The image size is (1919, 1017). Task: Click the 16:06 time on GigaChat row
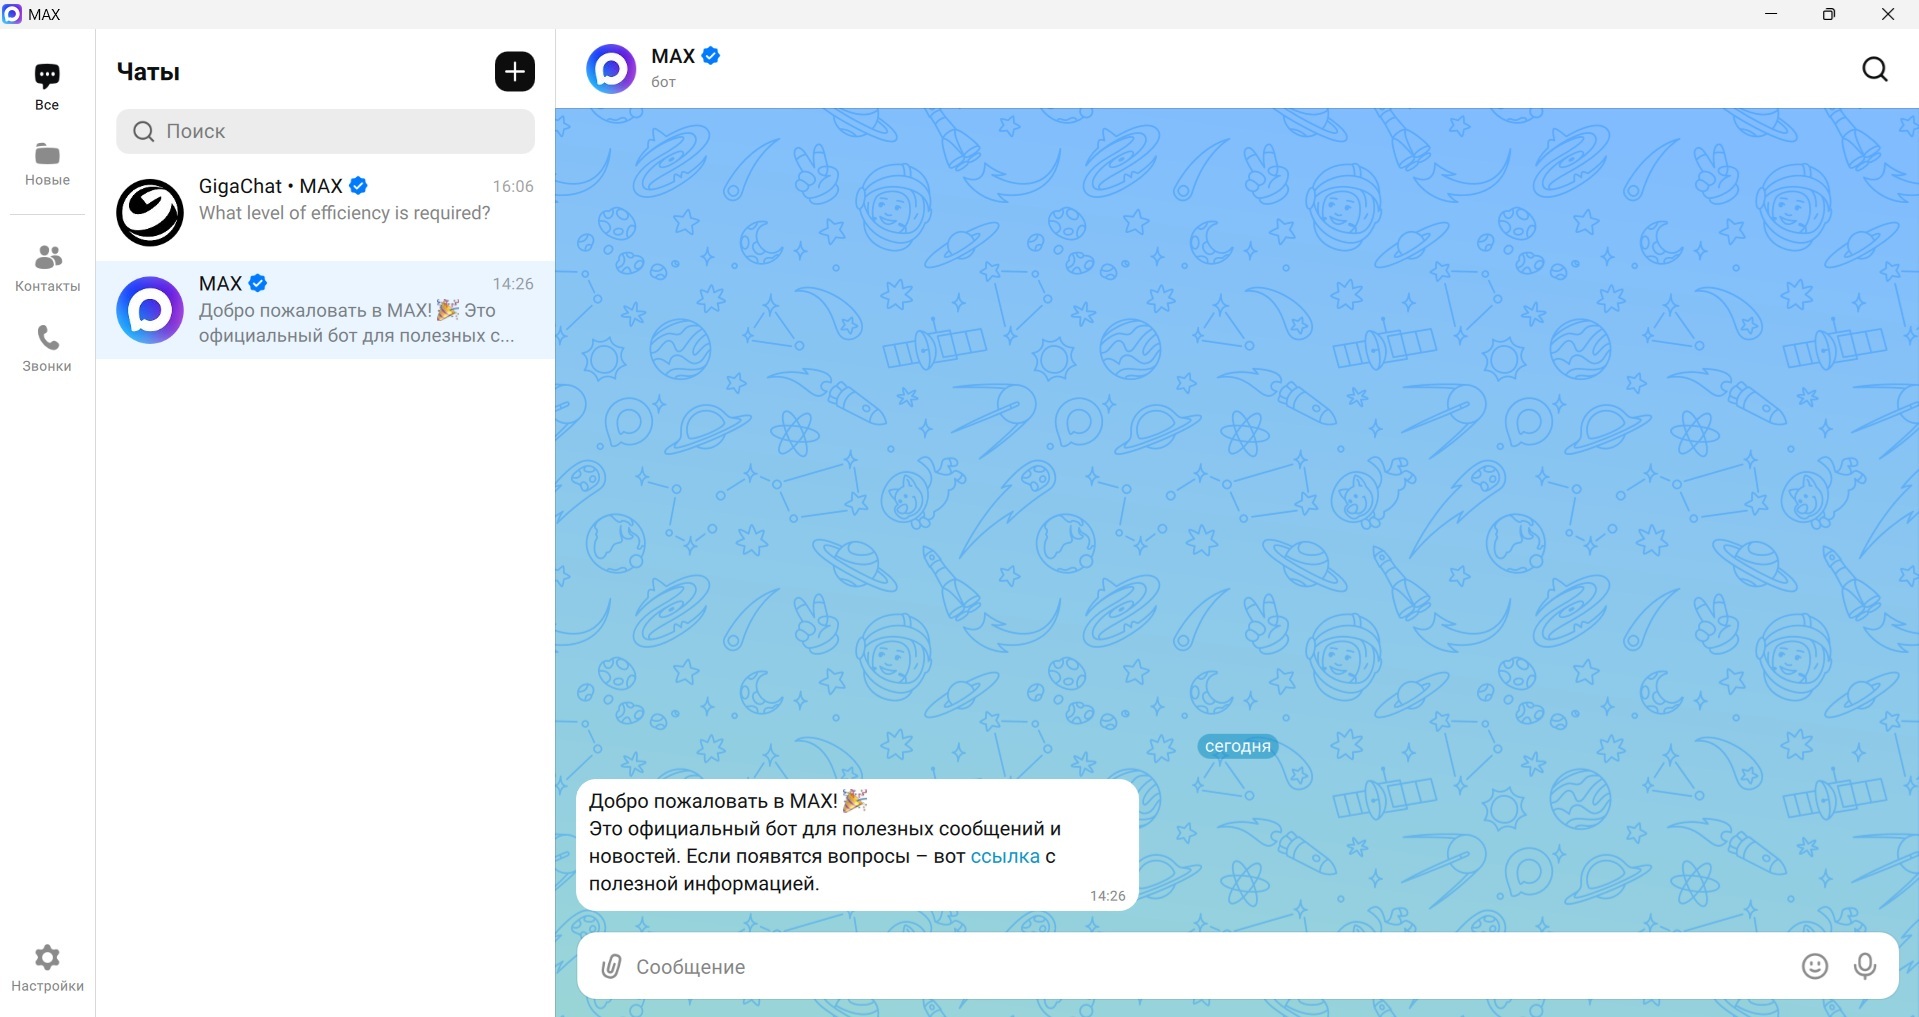pos(513,186)
